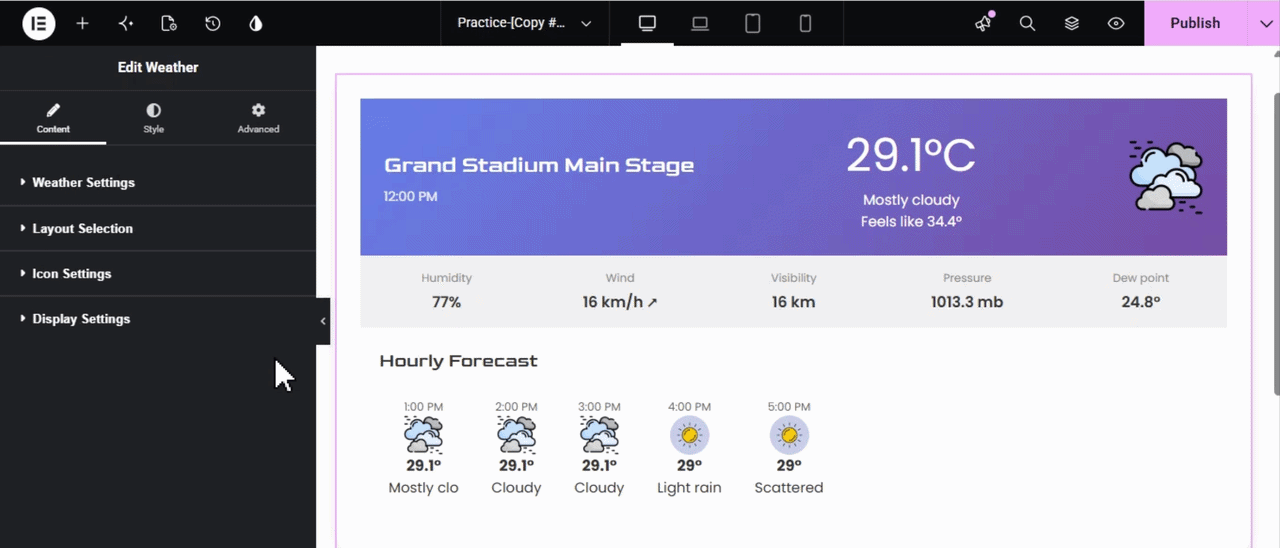Switch to mobile phone responsive view
Screen dimensions: 1280x548
tap(805, 23)
